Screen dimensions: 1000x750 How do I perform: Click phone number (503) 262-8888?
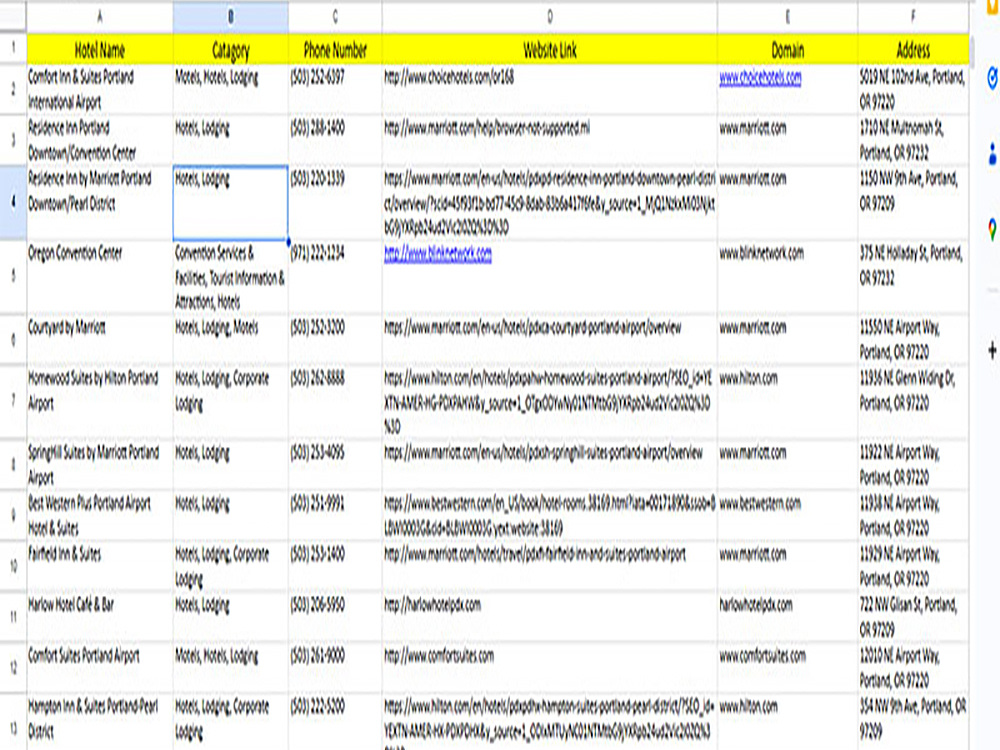[335, 401]
